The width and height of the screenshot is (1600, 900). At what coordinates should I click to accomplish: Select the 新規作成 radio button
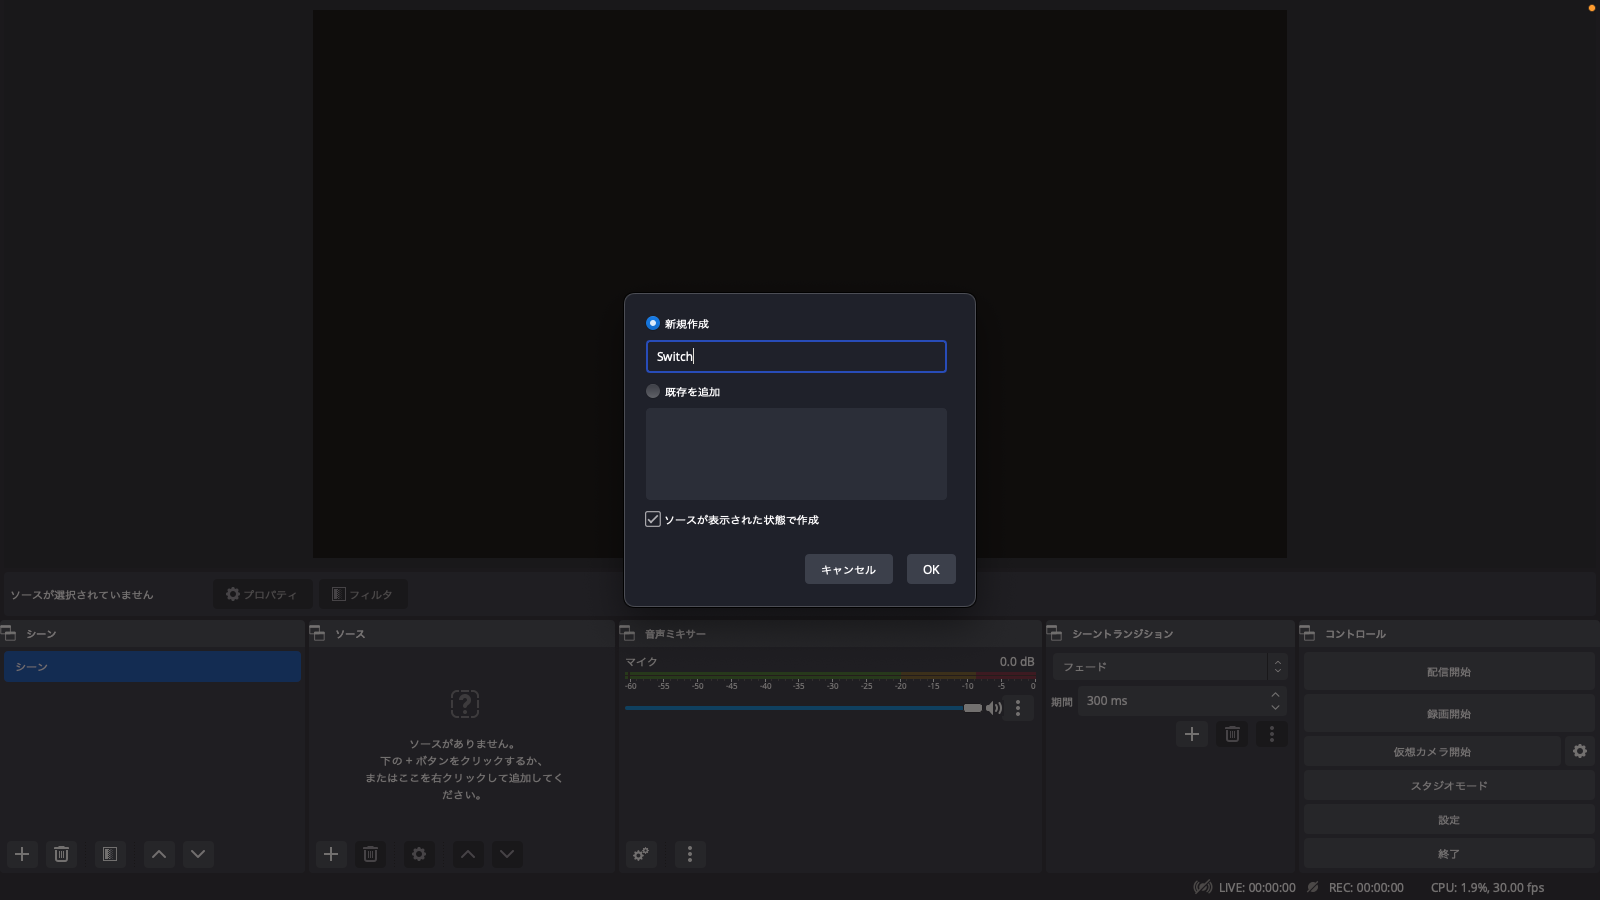(x=653, y=323)
